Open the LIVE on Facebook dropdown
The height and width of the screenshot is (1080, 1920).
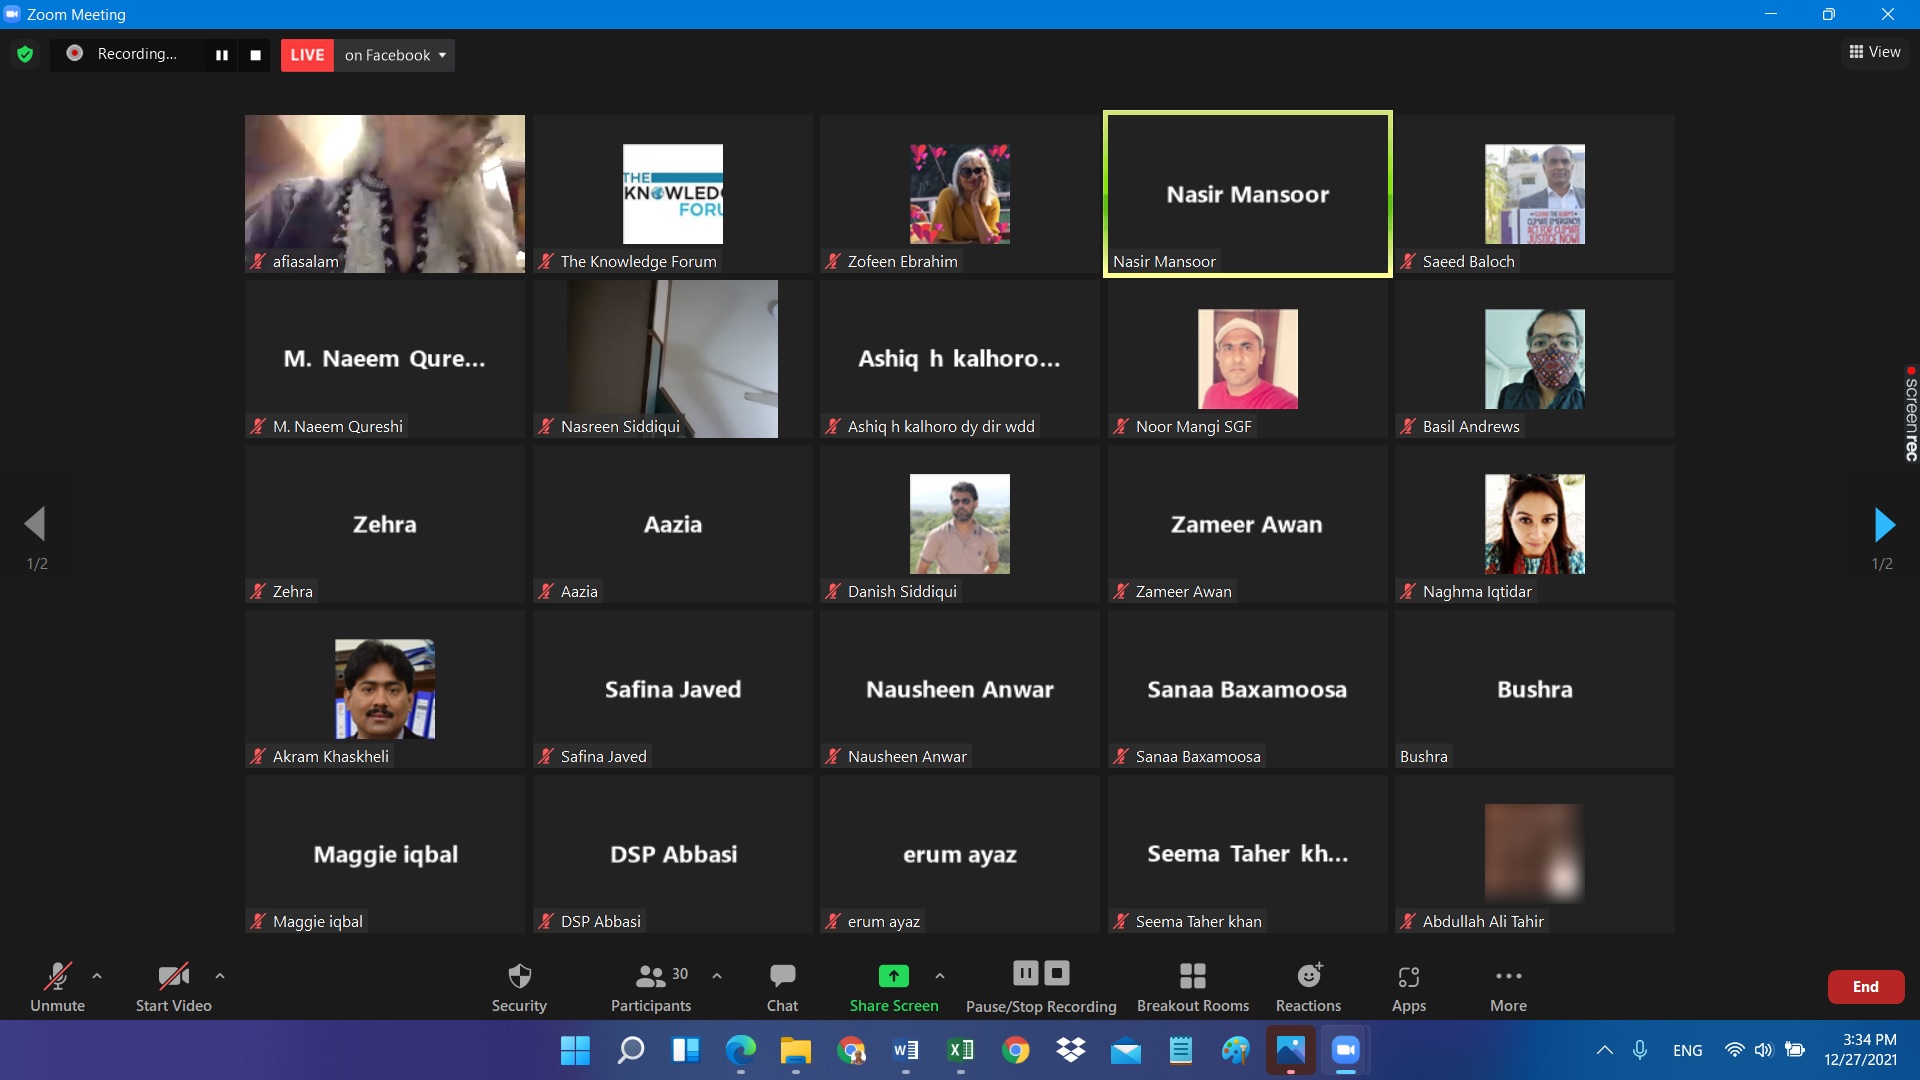(x=395, y=55)
